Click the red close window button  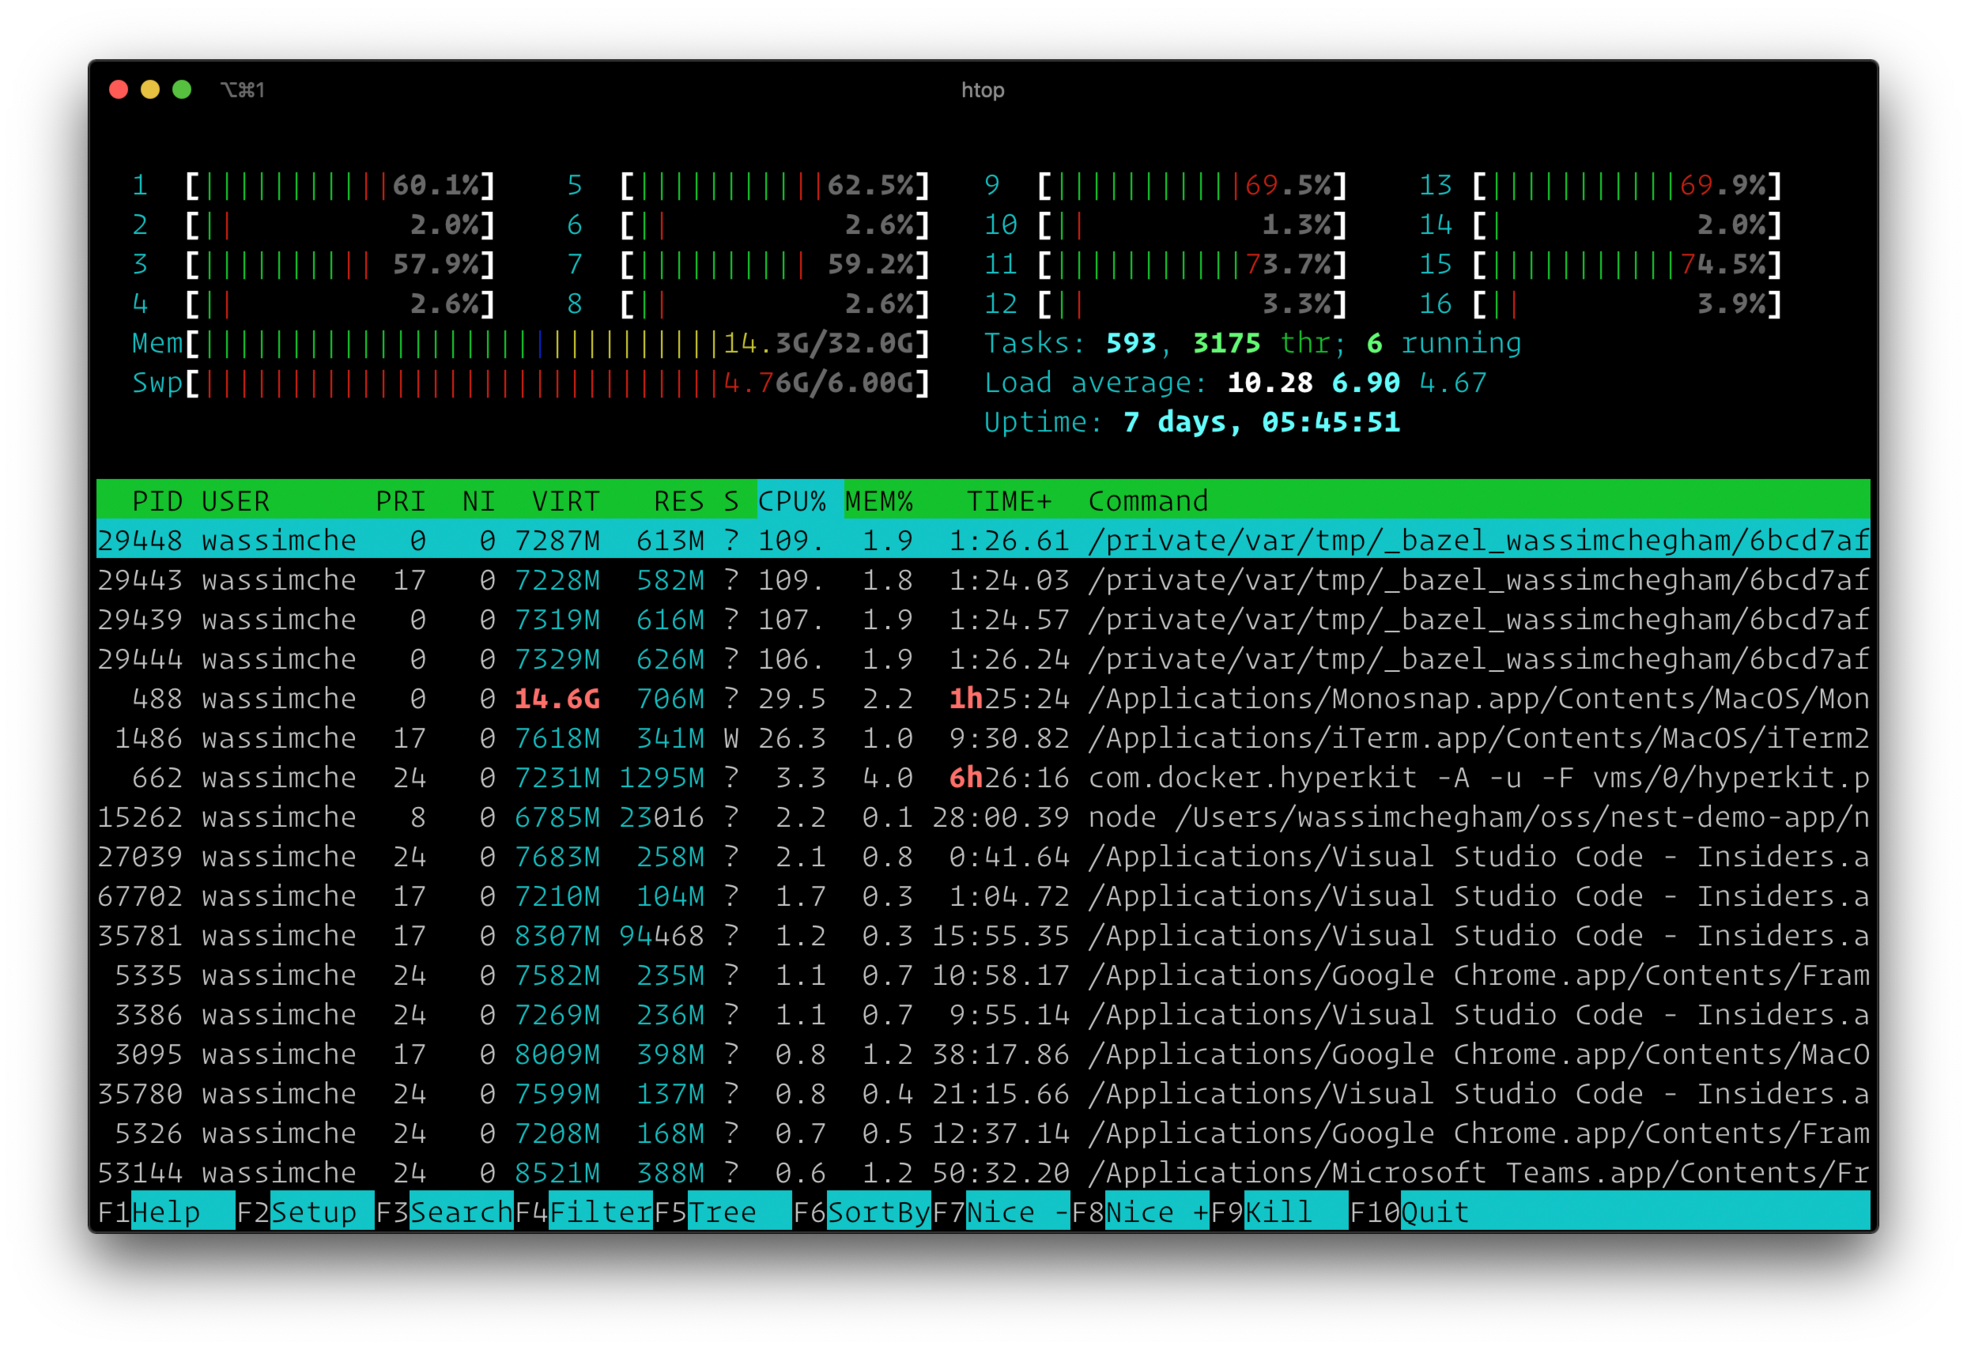pos(118,90)
